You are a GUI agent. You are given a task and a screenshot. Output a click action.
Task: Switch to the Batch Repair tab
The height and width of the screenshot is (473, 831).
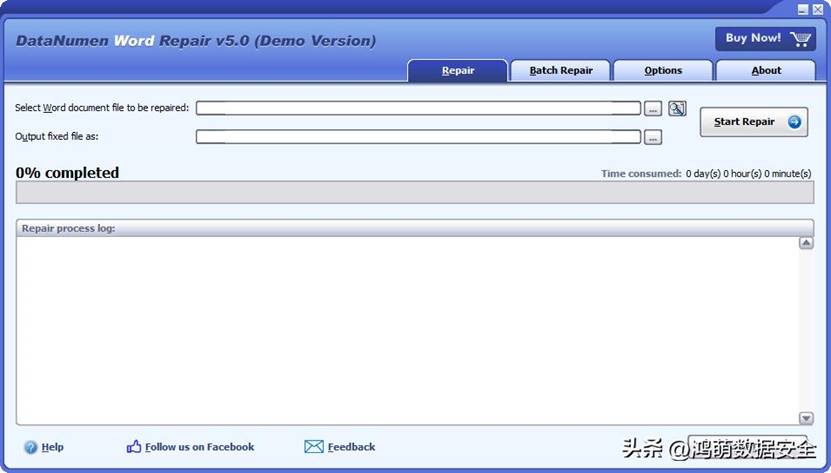561,71
